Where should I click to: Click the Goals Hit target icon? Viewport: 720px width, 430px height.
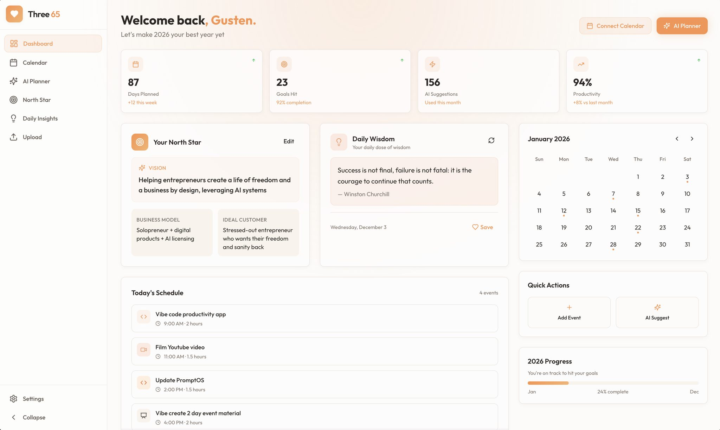[284, 64]
